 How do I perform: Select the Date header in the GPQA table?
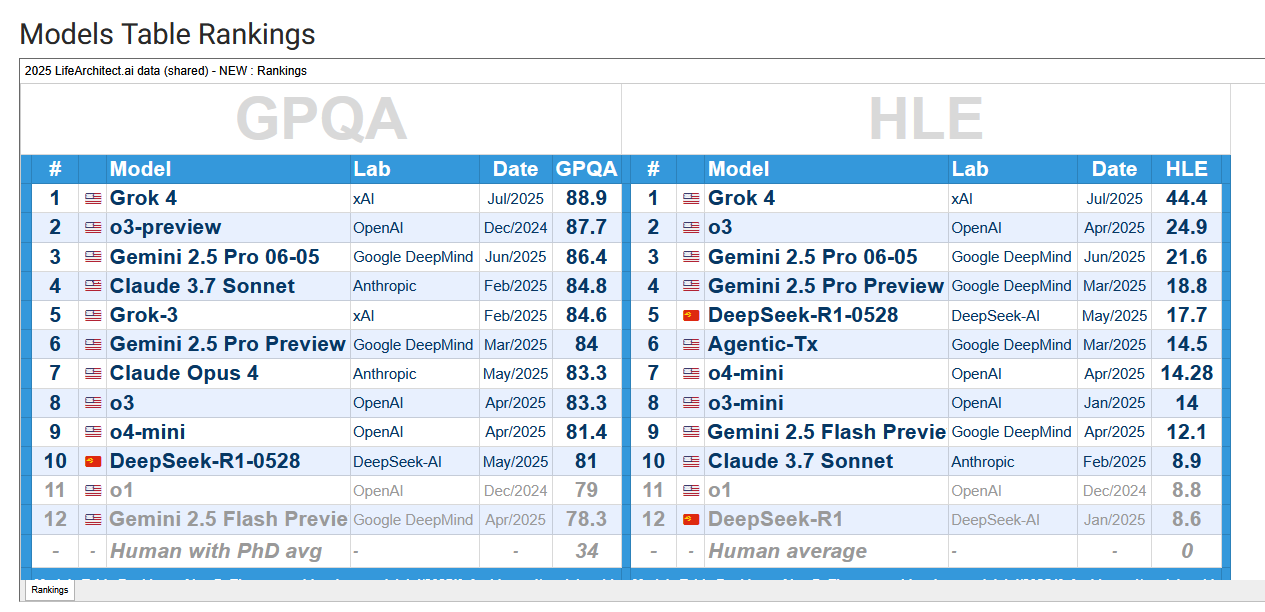click(x=516, y=169)
